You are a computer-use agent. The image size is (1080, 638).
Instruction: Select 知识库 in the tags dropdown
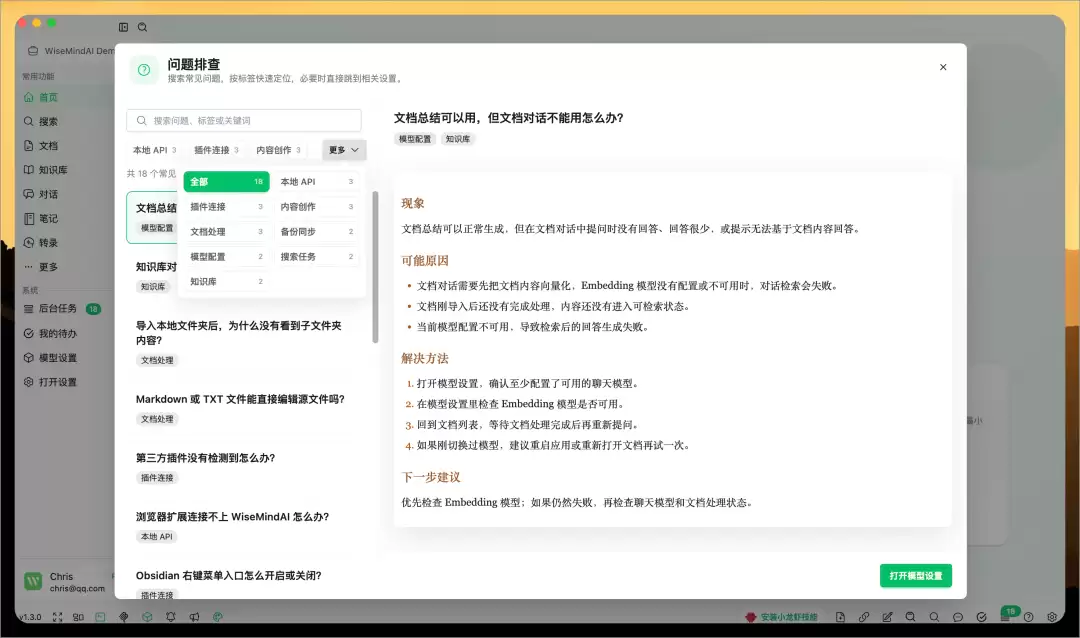(x=227, y=281)
